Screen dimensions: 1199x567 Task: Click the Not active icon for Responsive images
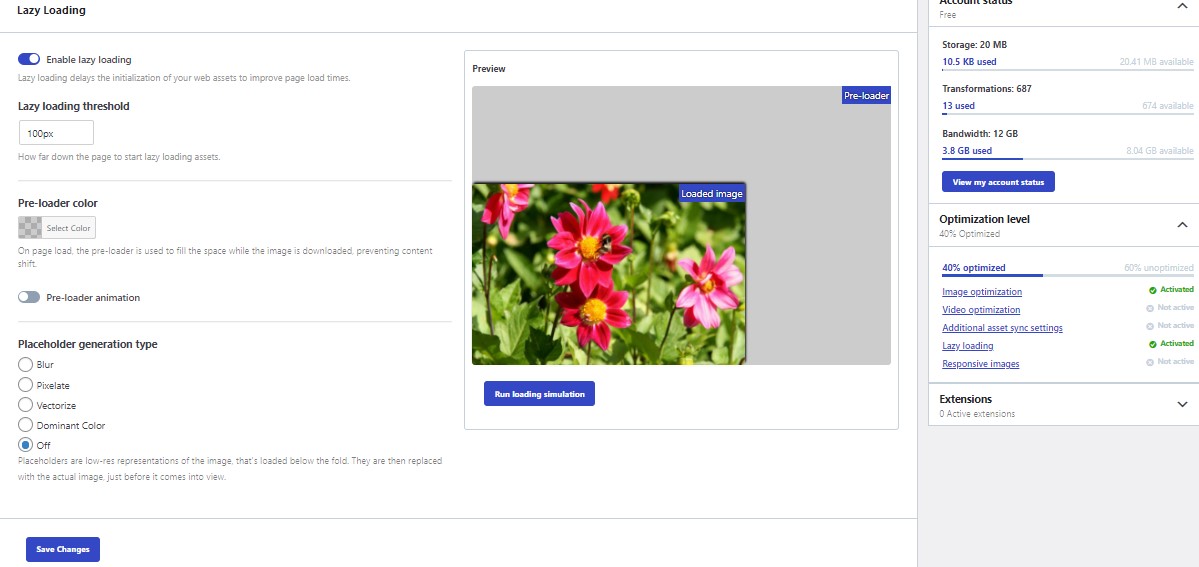pyautogui.click(x=1150, y=362)
